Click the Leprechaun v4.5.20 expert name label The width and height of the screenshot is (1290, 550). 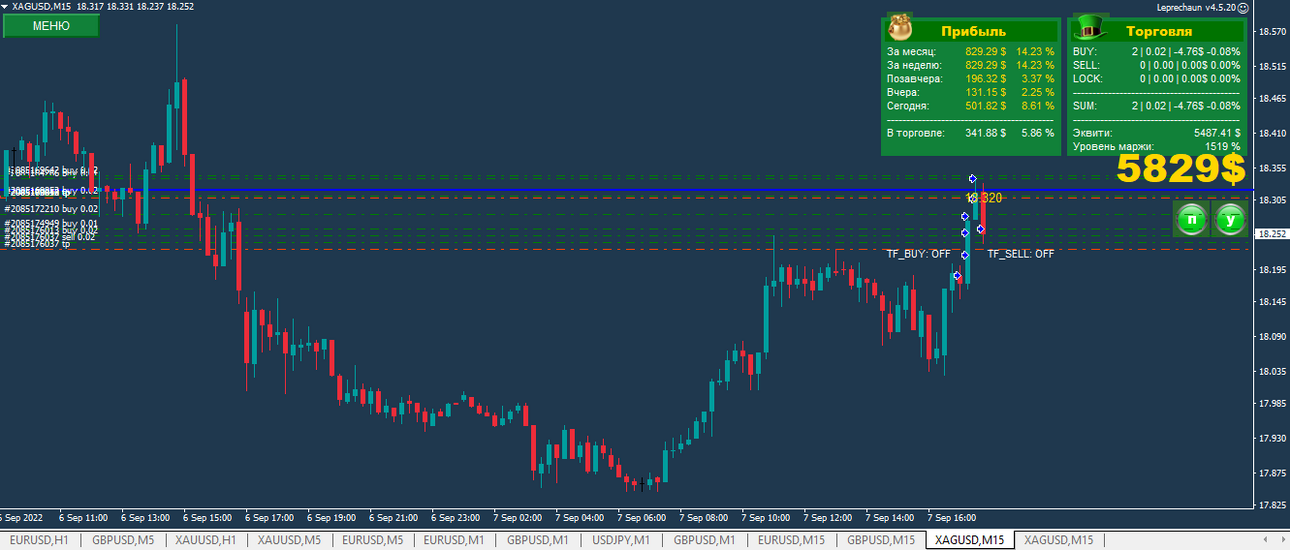(1195, 7)
